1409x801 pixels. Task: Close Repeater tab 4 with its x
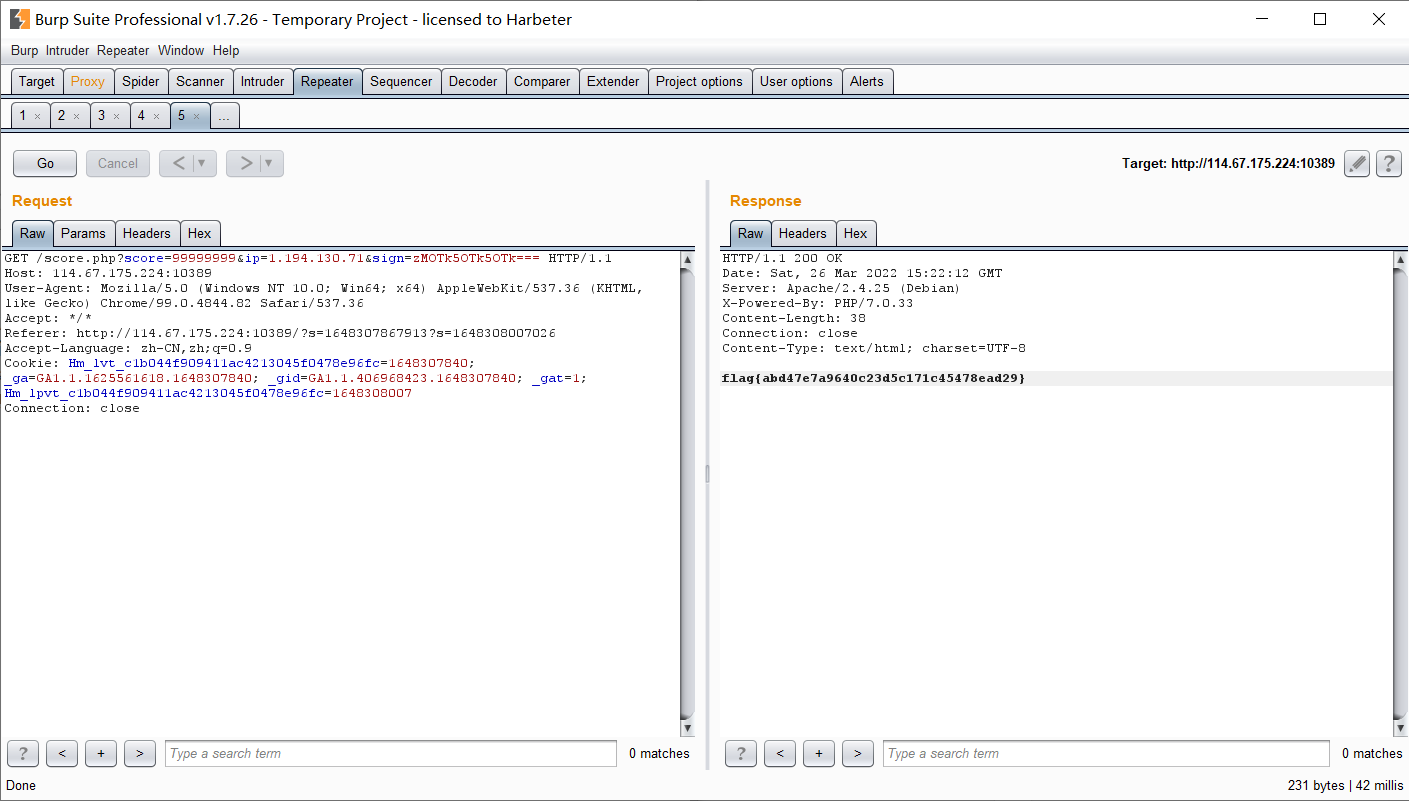pyautogui.click(x=156, y=117)
